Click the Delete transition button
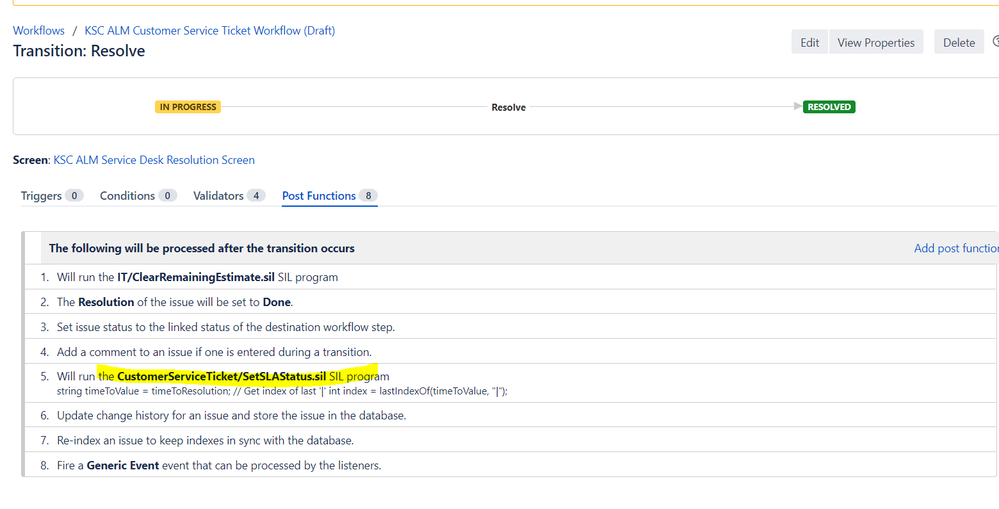 click(x=959, y=42)
